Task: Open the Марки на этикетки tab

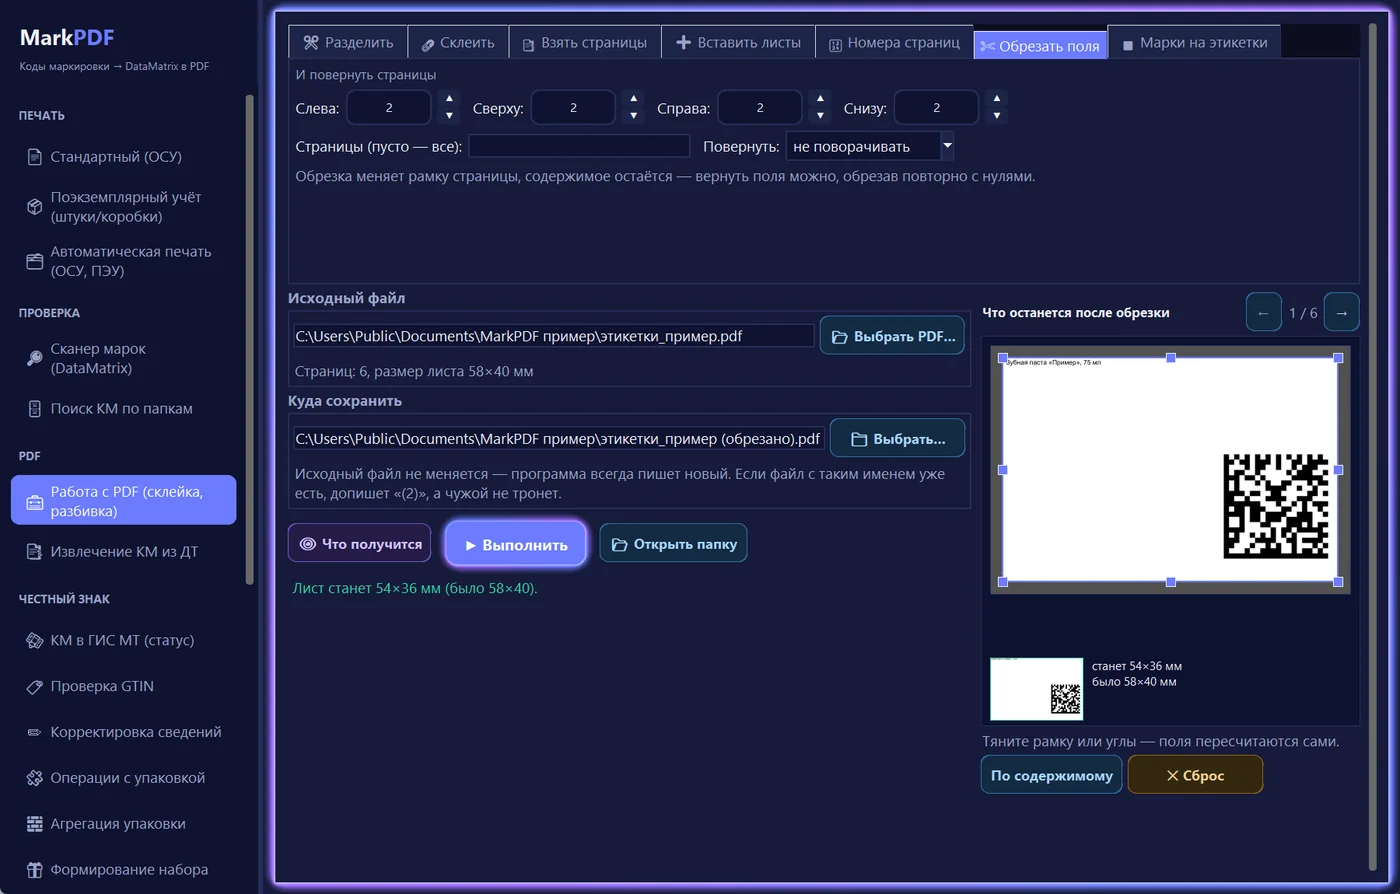Action: coord(1194,43)
